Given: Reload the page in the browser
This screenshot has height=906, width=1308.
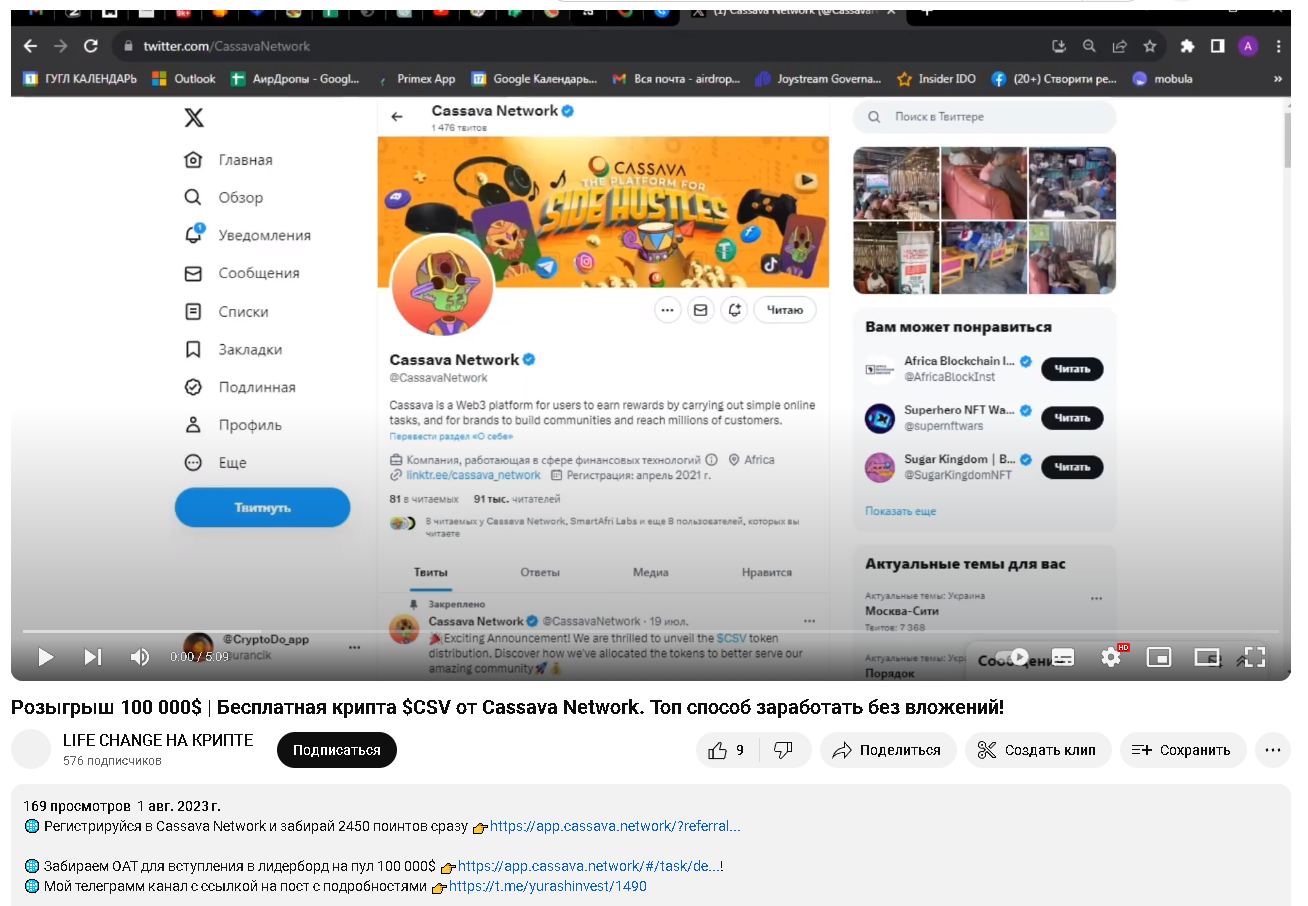Looking at the screenshot, I should (91, 46).
